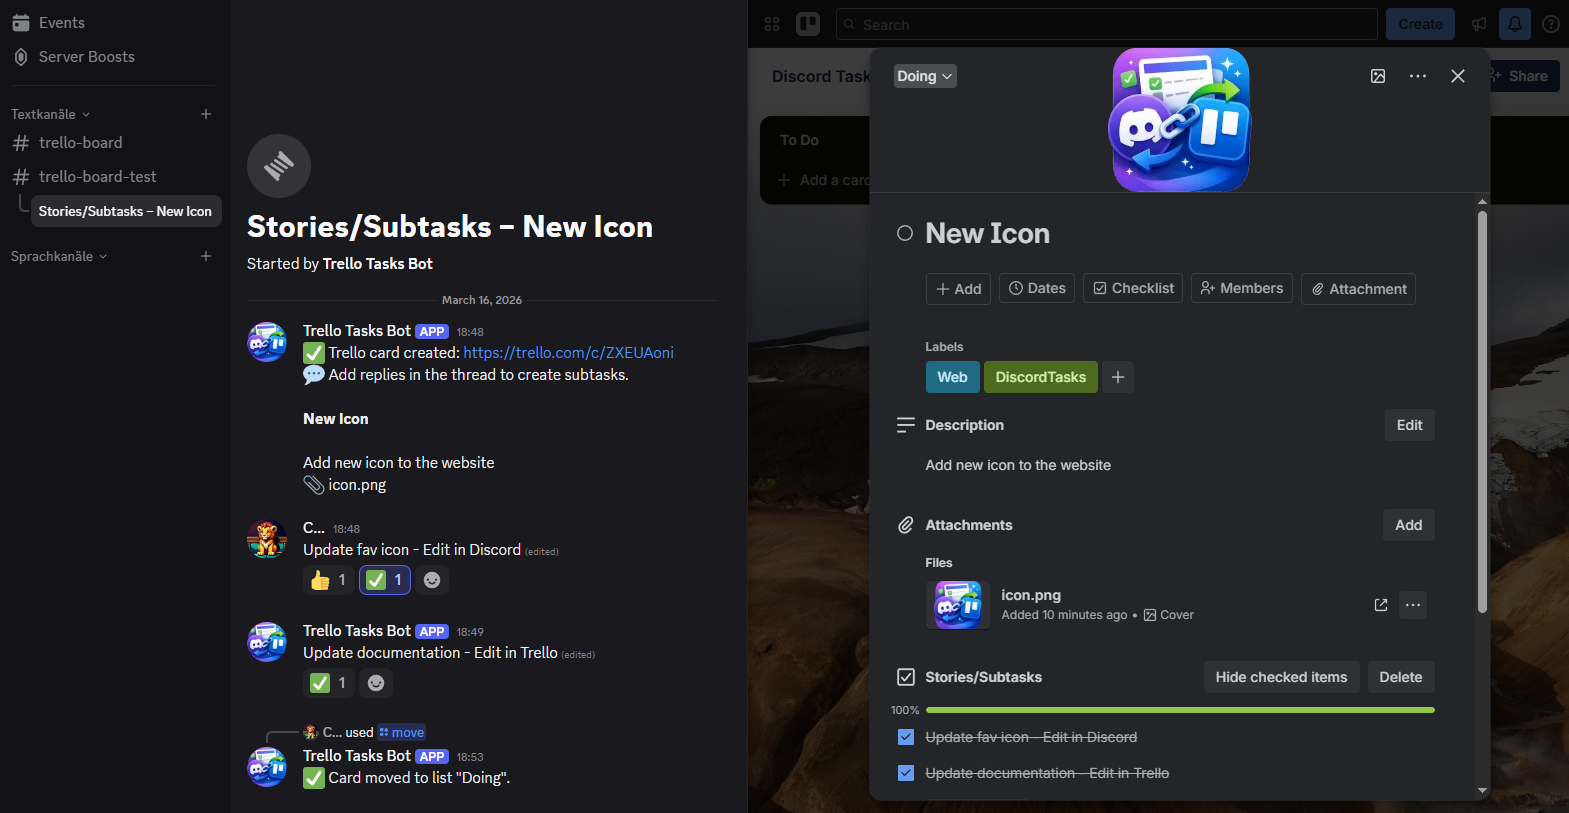Edit the card description
The width and height of the screenshot is (1569, 813).
[1409, 425]
